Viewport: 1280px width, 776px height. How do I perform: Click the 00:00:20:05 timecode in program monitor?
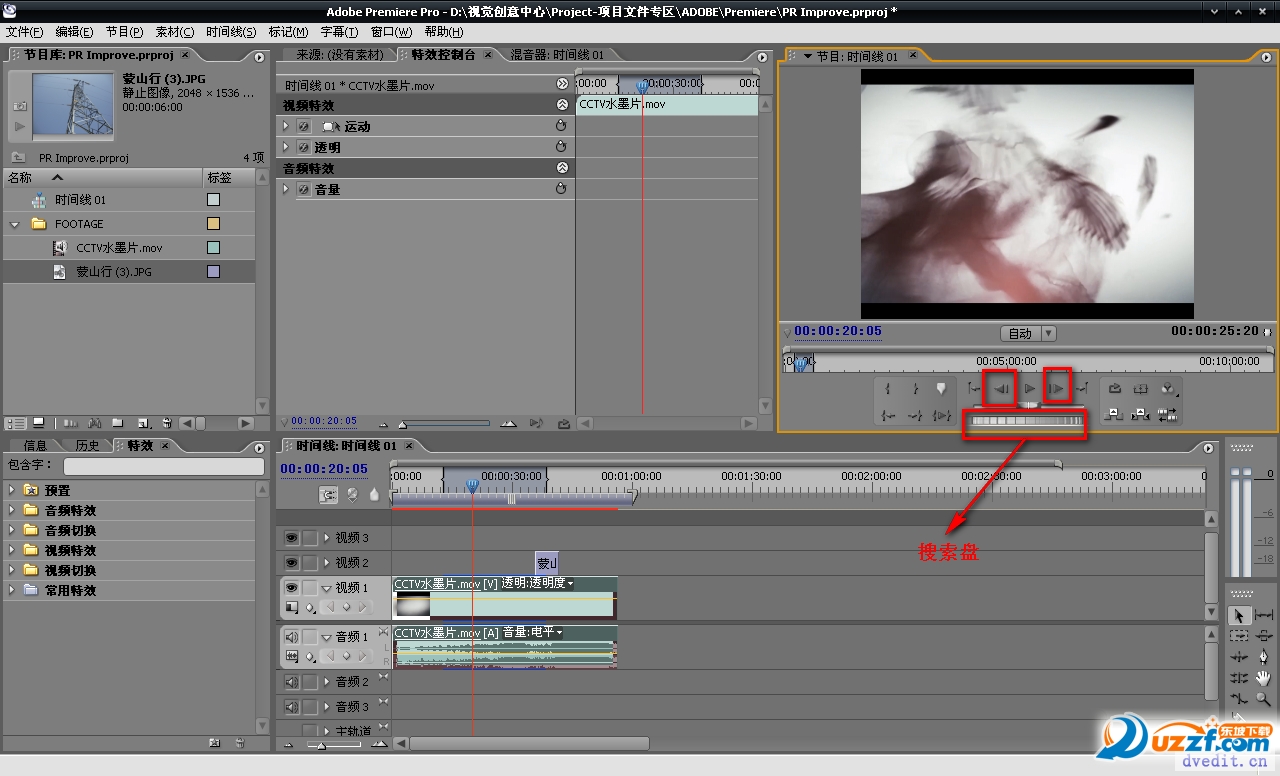(825, 331)
